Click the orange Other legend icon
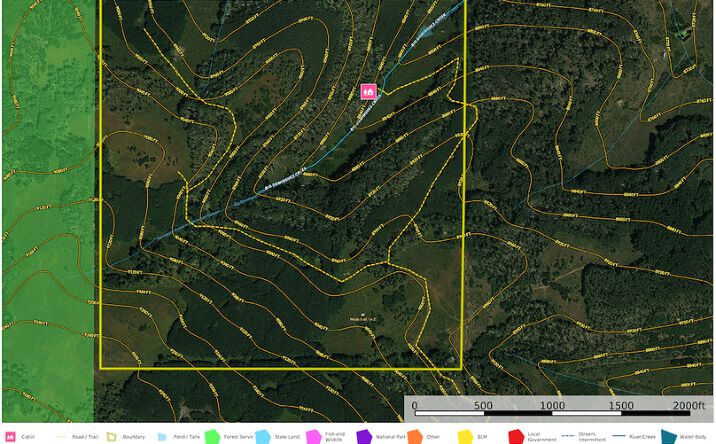 click(415, 437)
